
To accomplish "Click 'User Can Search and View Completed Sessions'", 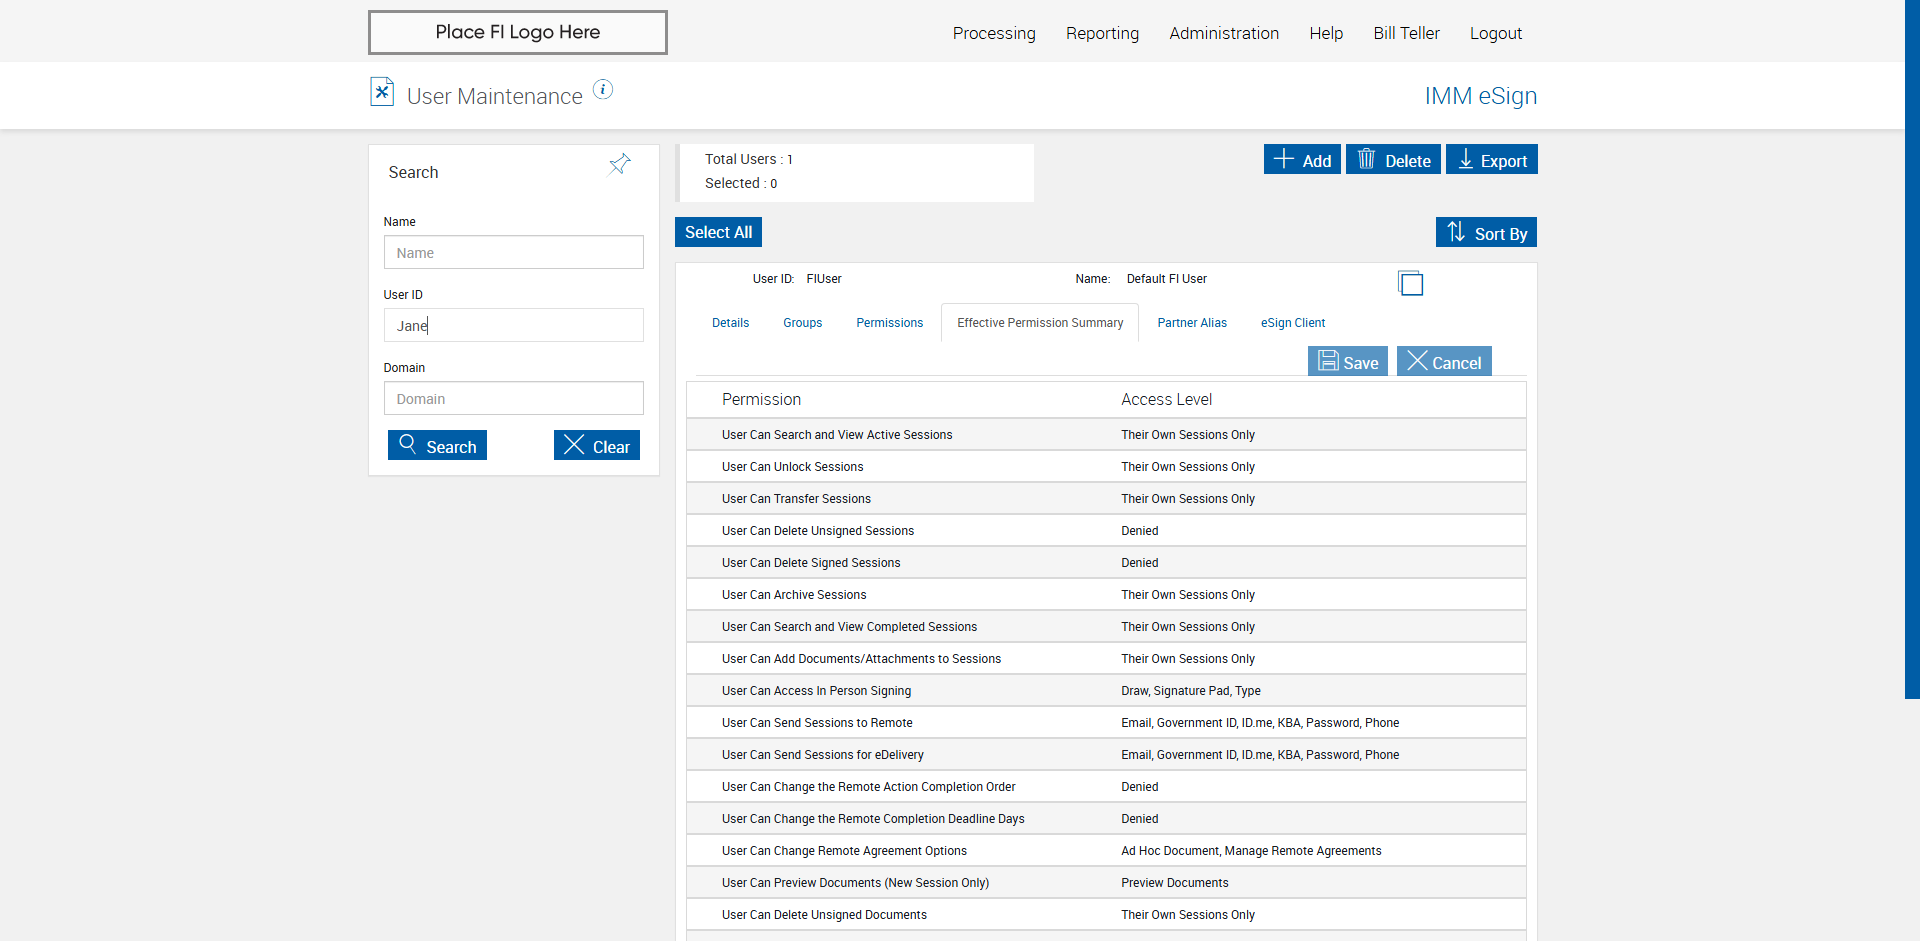I will click(849, 627).
